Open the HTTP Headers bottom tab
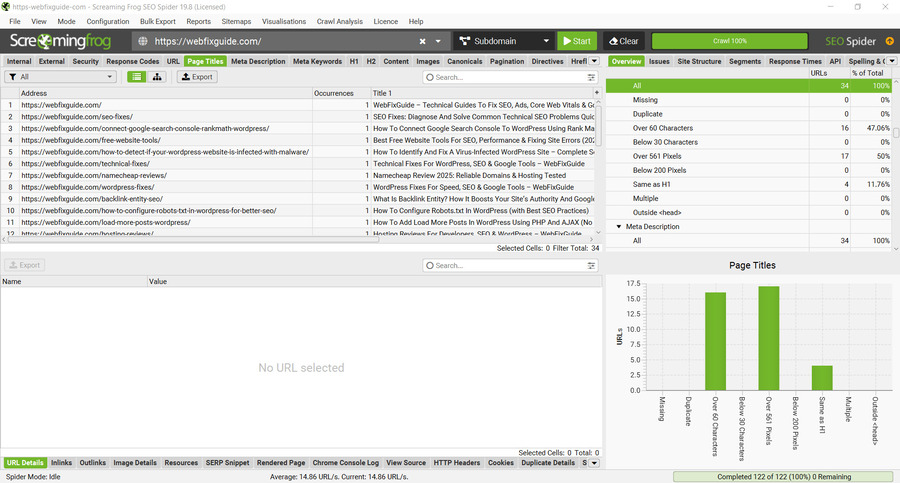Screen dimensions: 900x483 tap(457, 463)
